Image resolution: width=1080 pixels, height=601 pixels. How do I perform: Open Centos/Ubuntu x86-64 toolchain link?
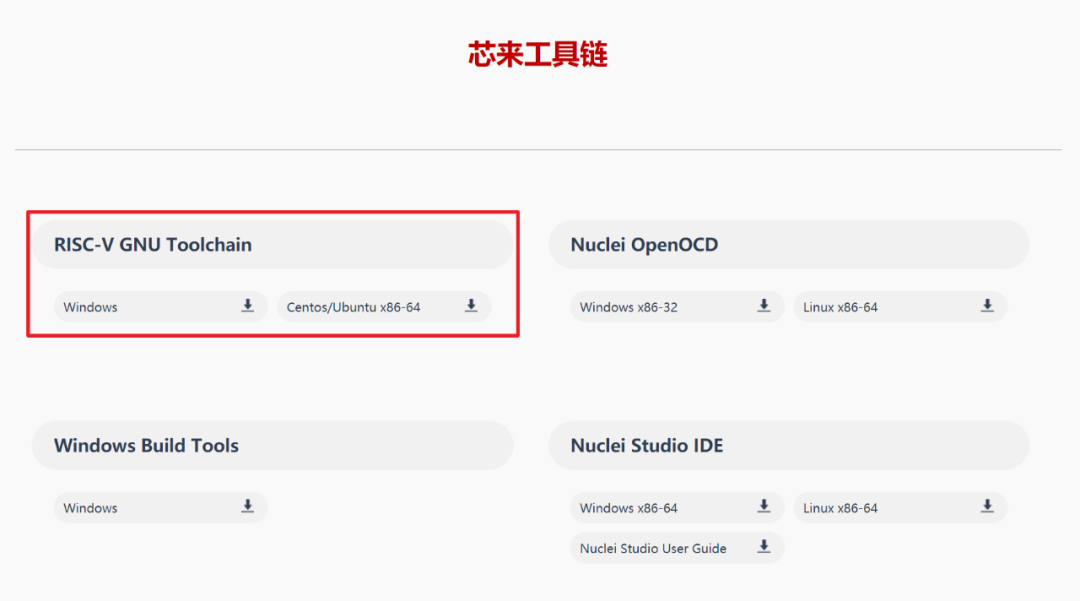(384, 306)
